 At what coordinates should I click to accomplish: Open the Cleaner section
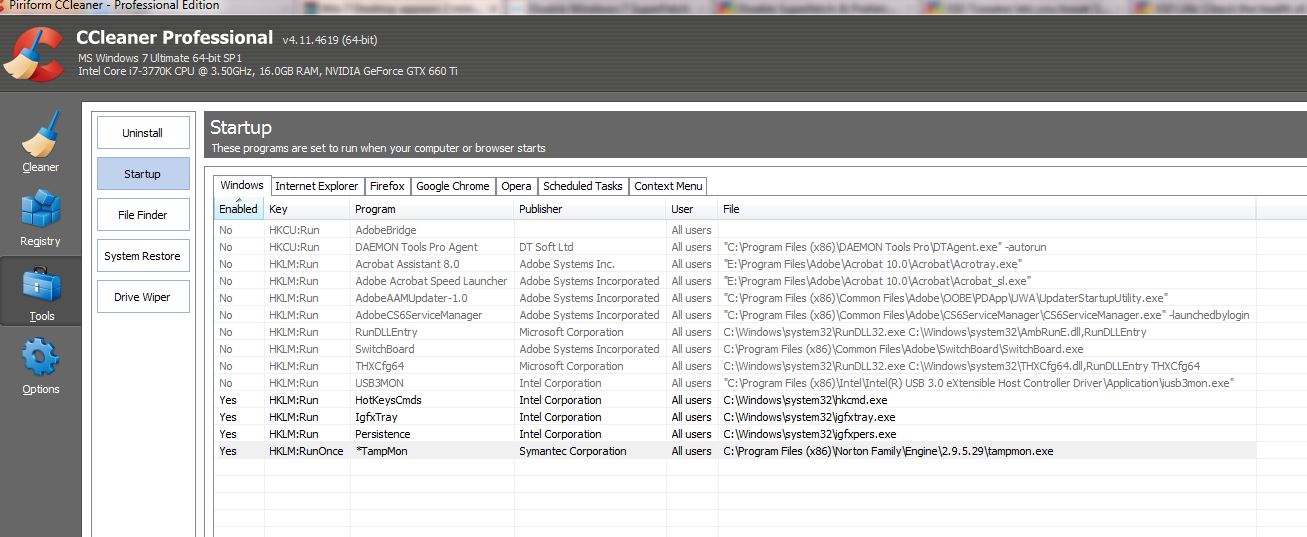(x=41, y=143)
